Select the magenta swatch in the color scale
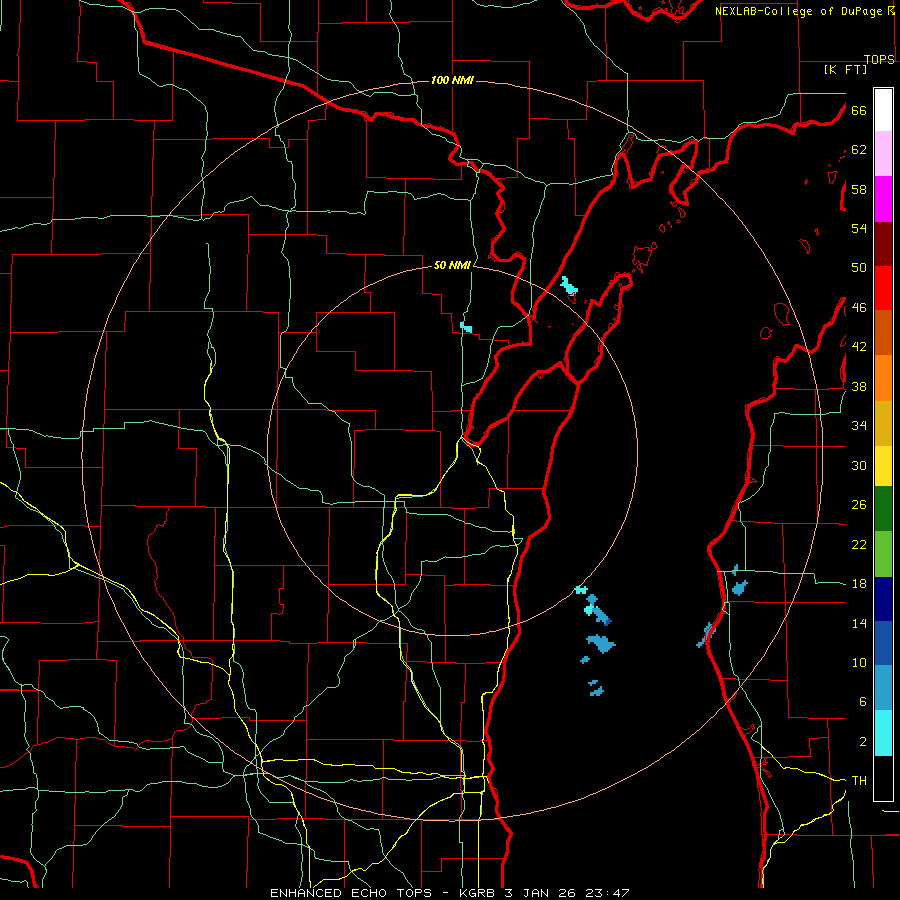The image size is (900, 900). tap(883, 199)
